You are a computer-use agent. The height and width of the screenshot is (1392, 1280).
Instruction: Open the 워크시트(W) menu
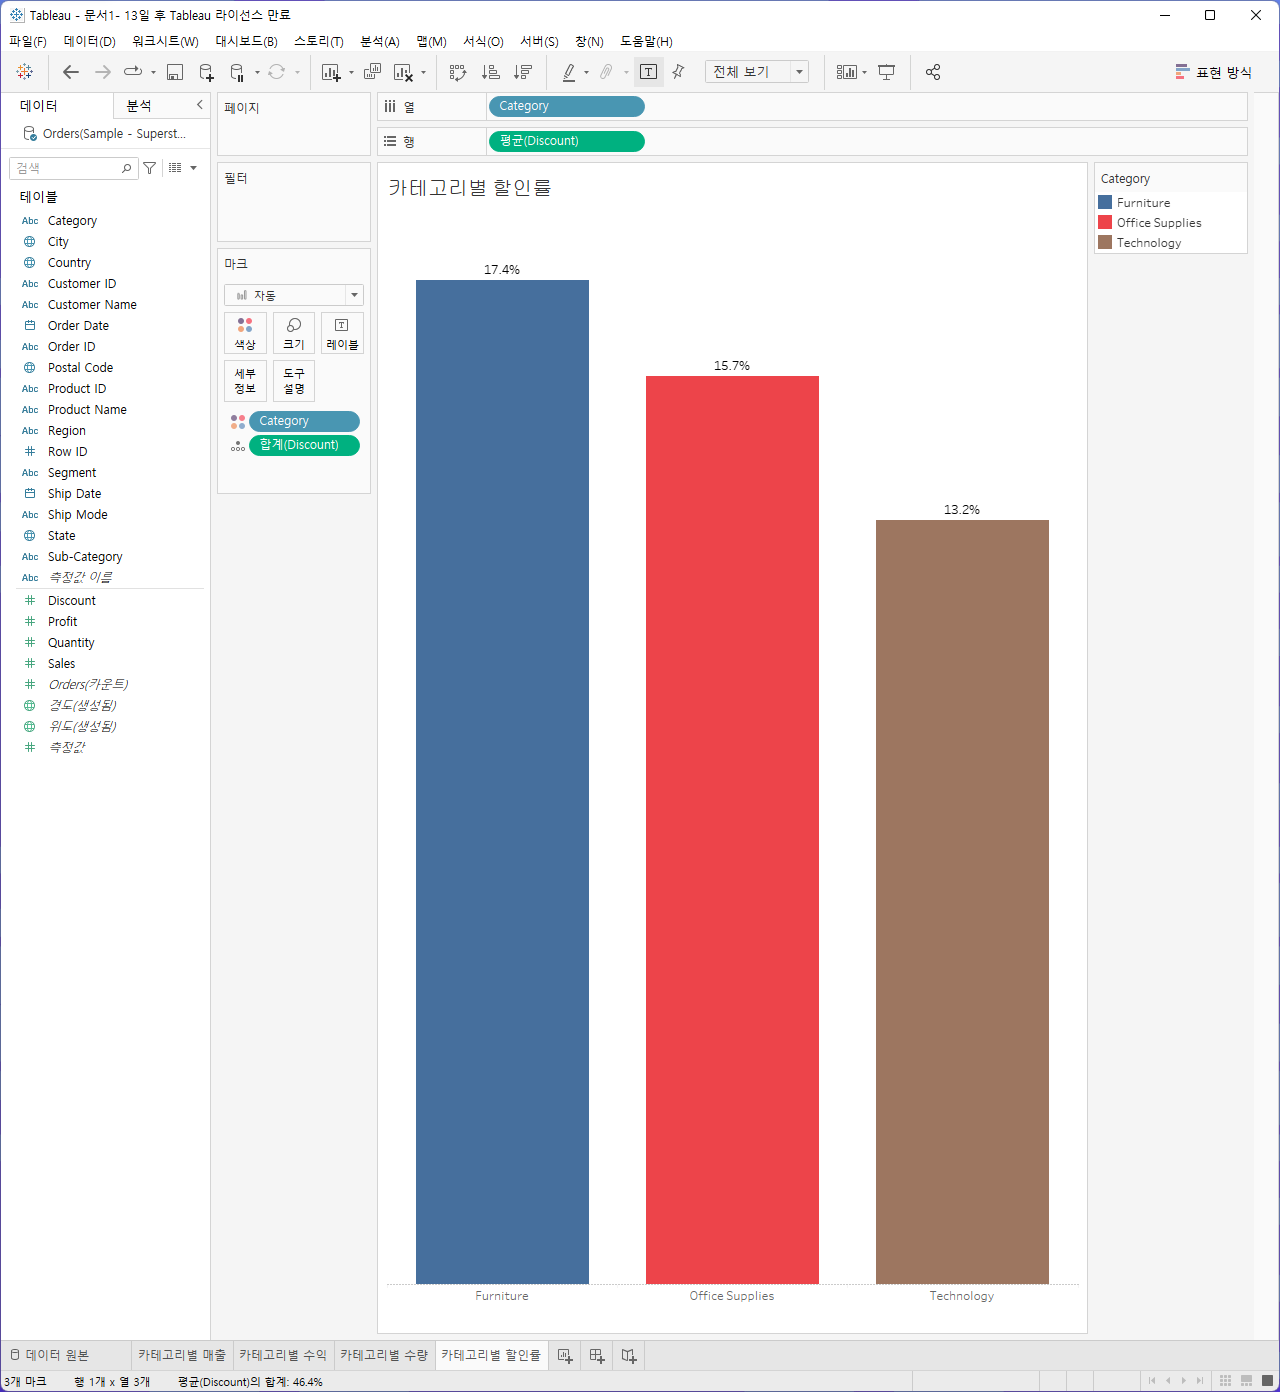pos(165,41)
